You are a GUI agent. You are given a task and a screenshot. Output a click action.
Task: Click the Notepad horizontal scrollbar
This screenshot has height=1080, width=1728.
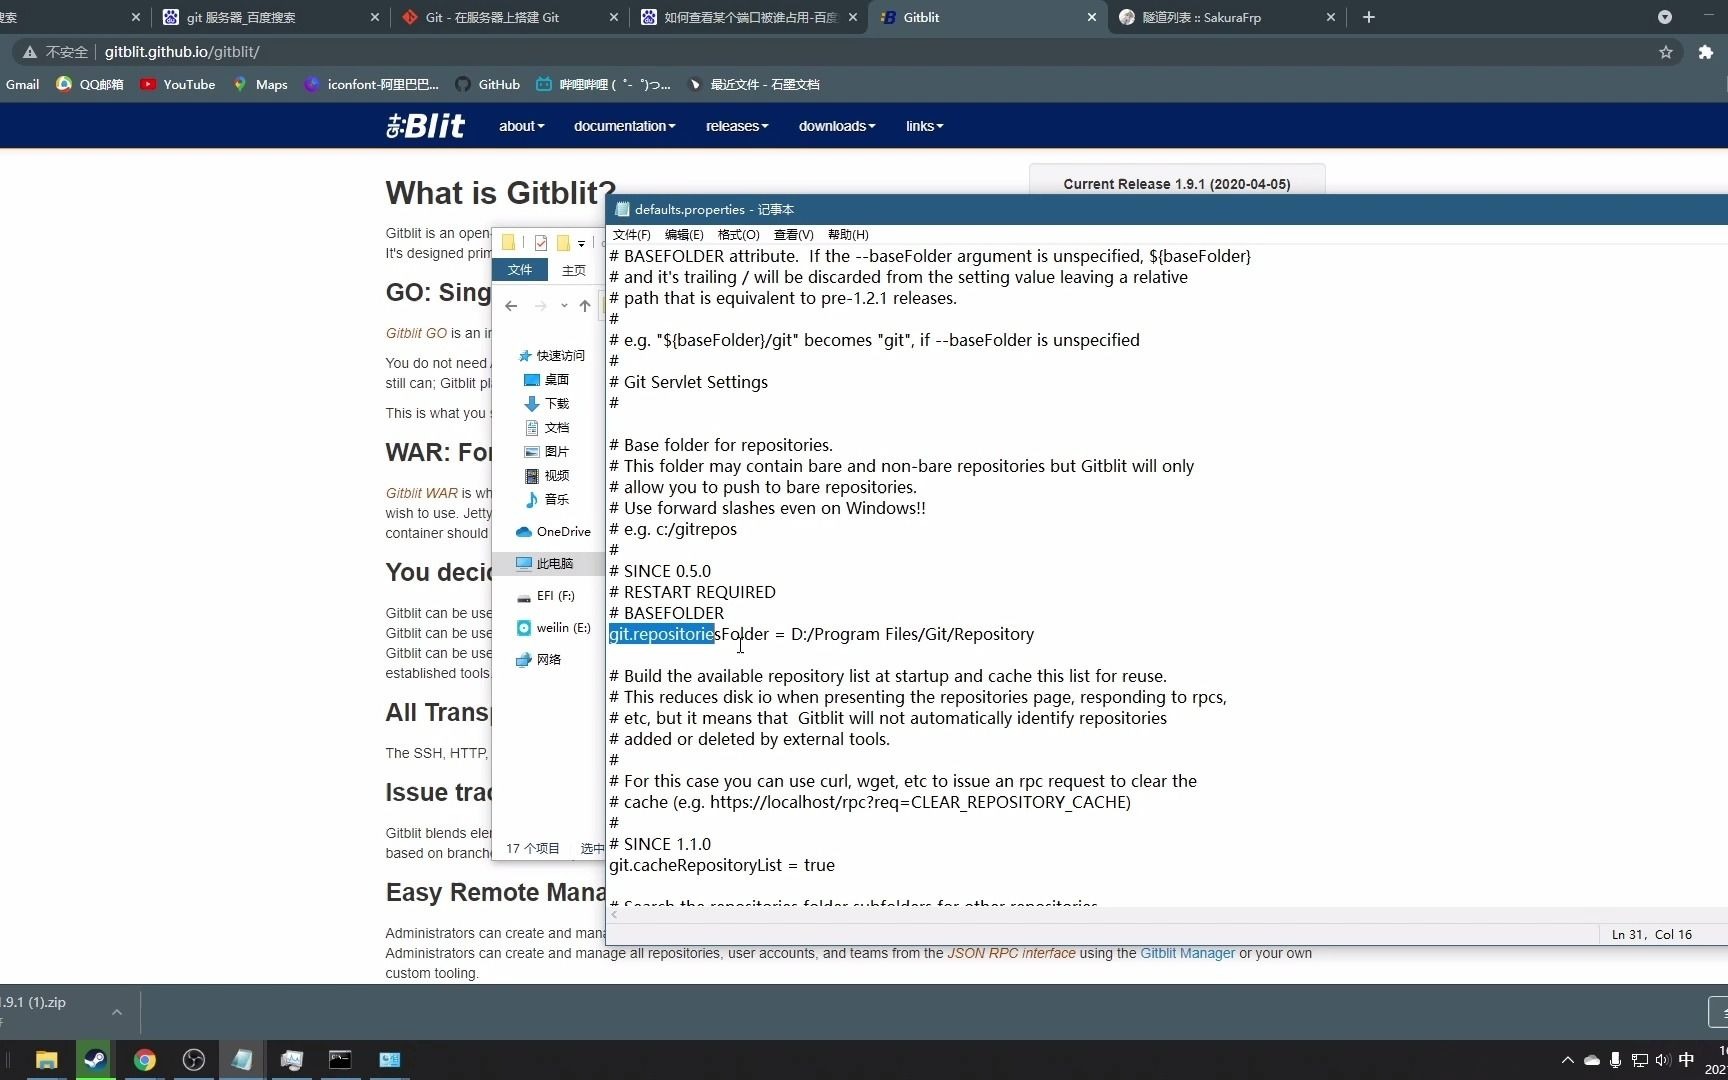click(1100, 914)
